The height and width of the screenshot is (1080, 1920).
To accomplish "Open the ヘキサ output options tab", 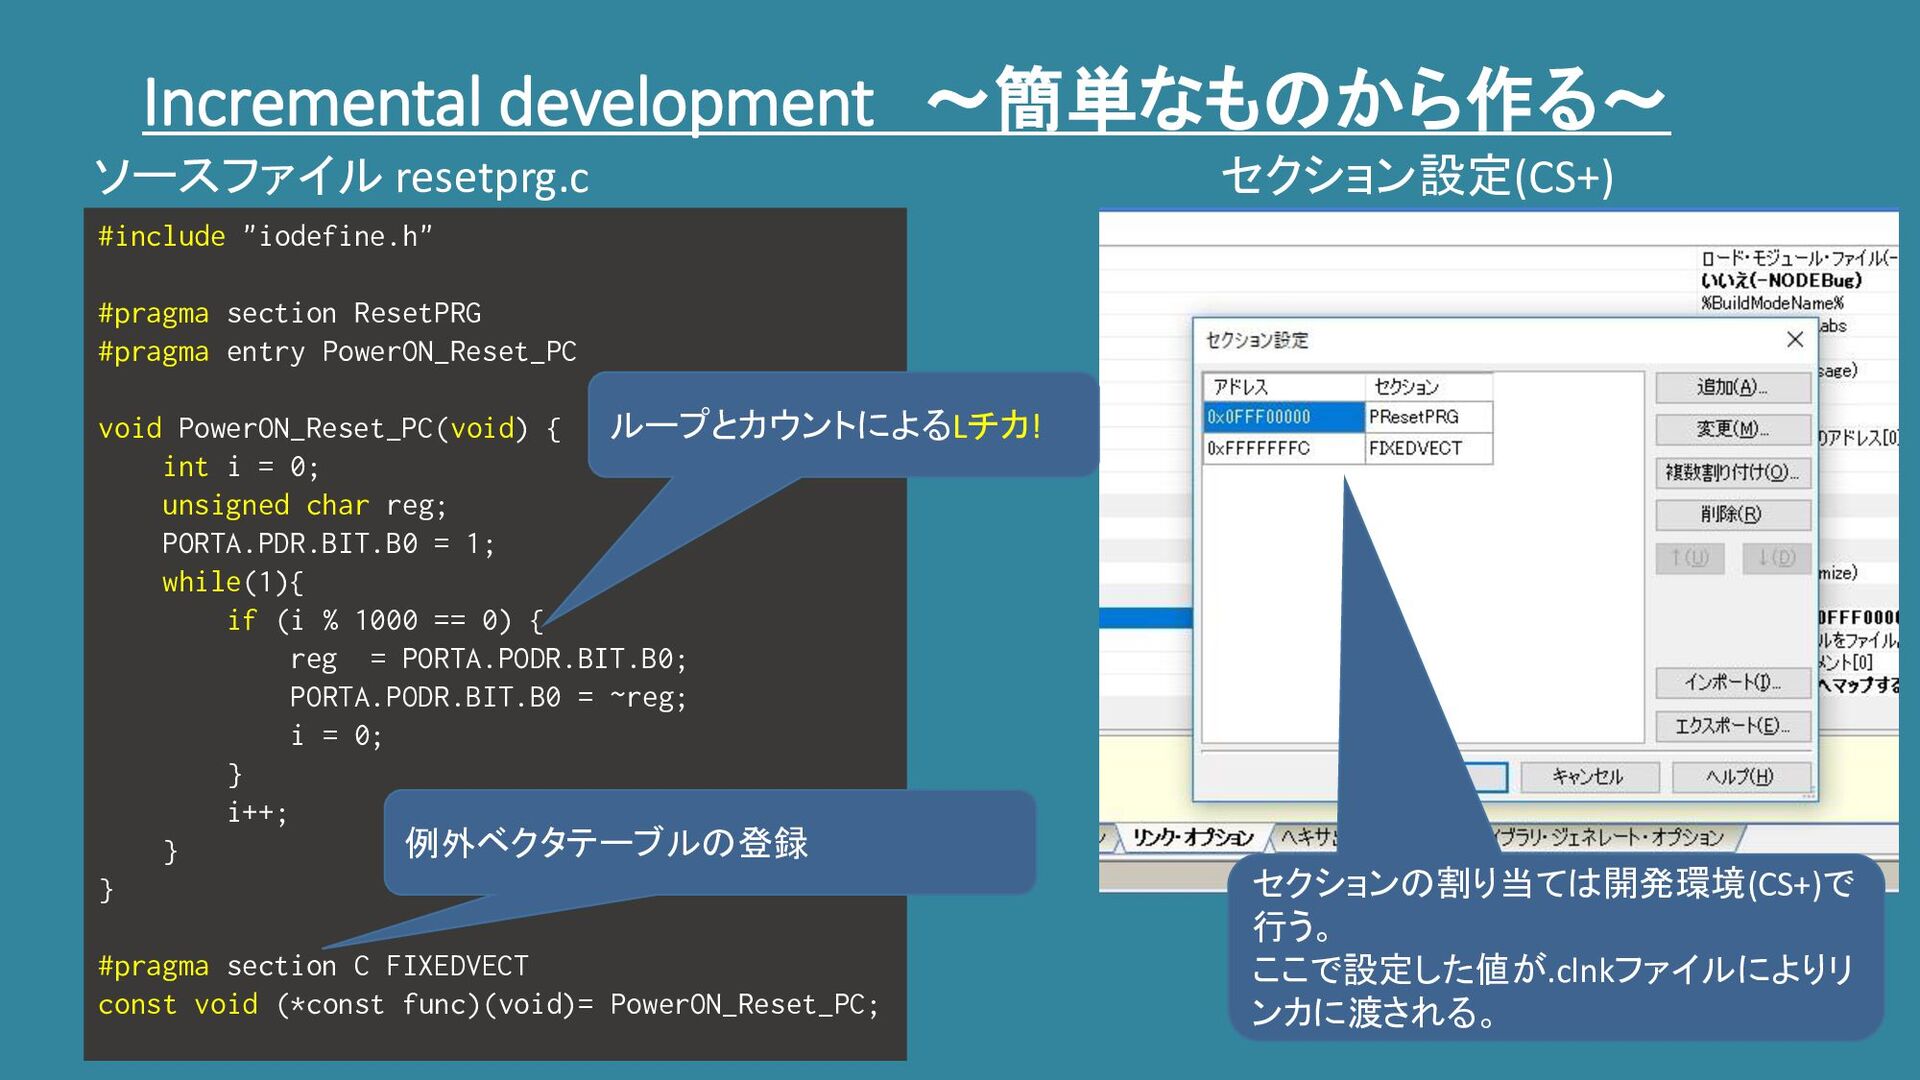I will 1308,838.
